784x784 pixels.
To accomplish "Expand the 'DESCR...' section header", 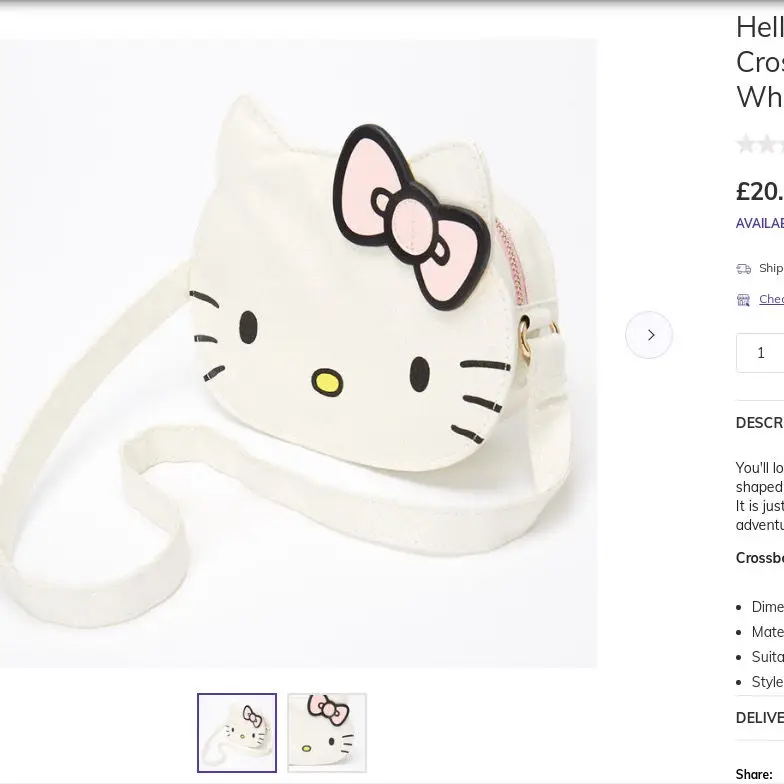I will click(760, 423).
